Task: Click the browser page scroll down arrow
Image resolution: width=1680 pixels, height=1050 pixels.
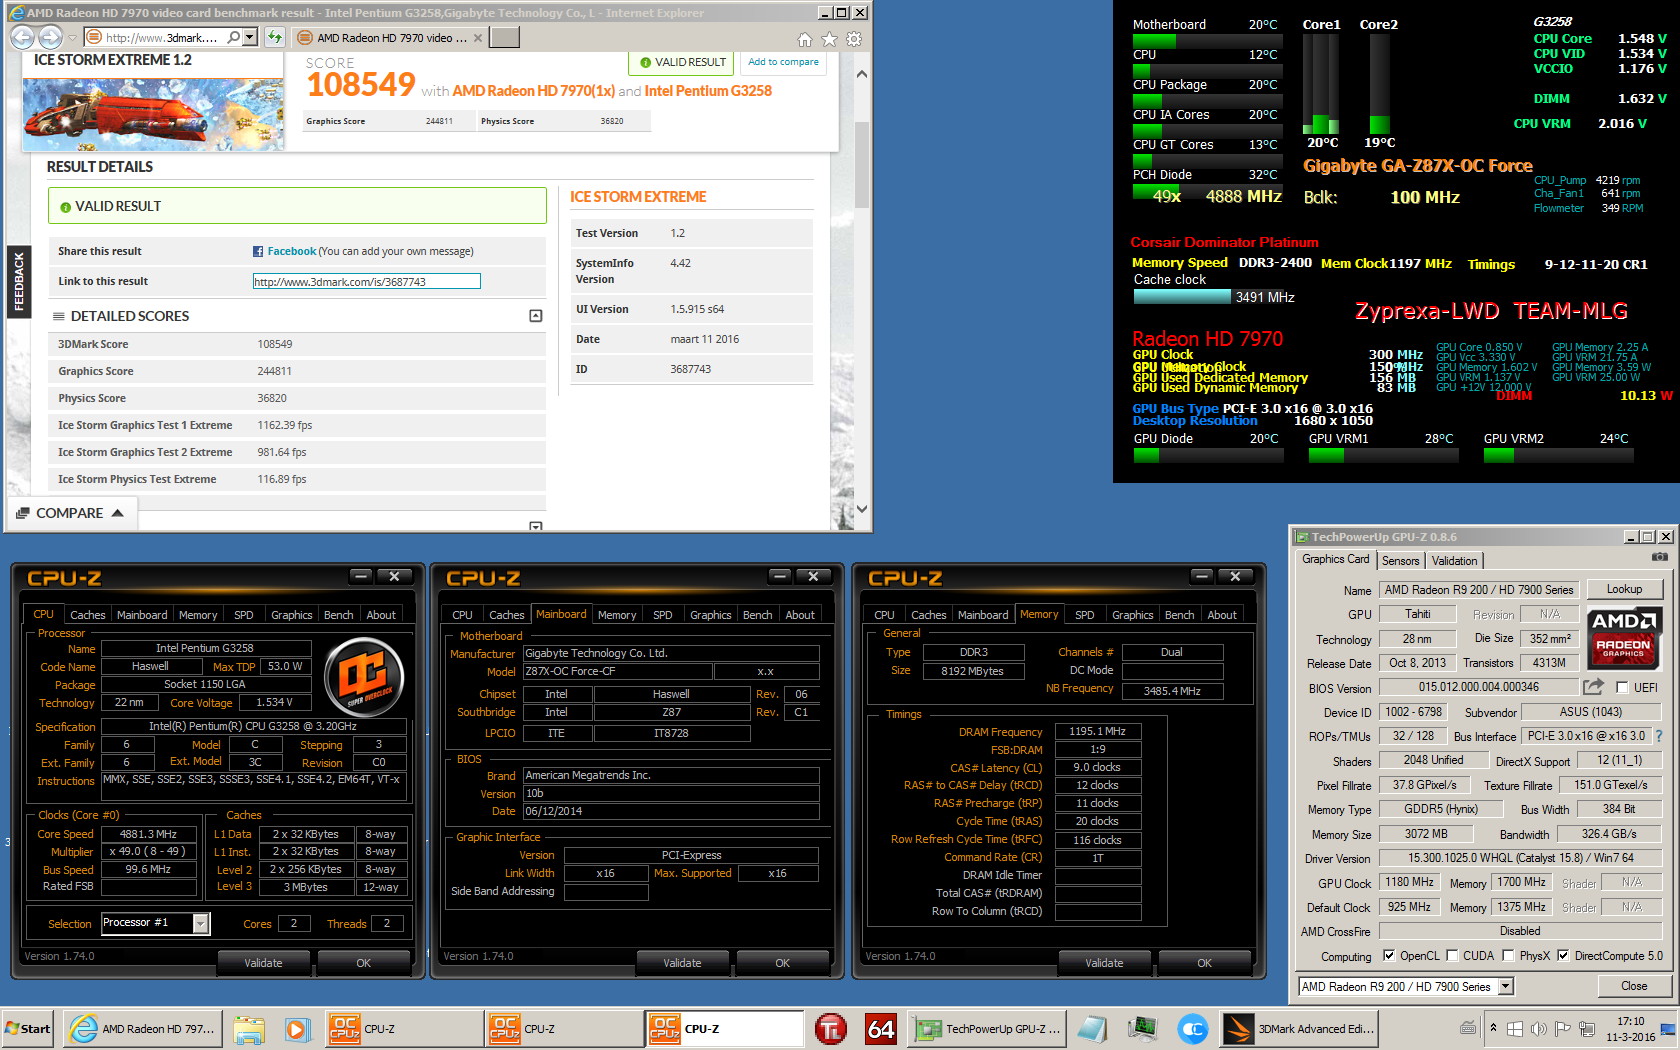Action: pyautogui.click(x=862, y=510)
